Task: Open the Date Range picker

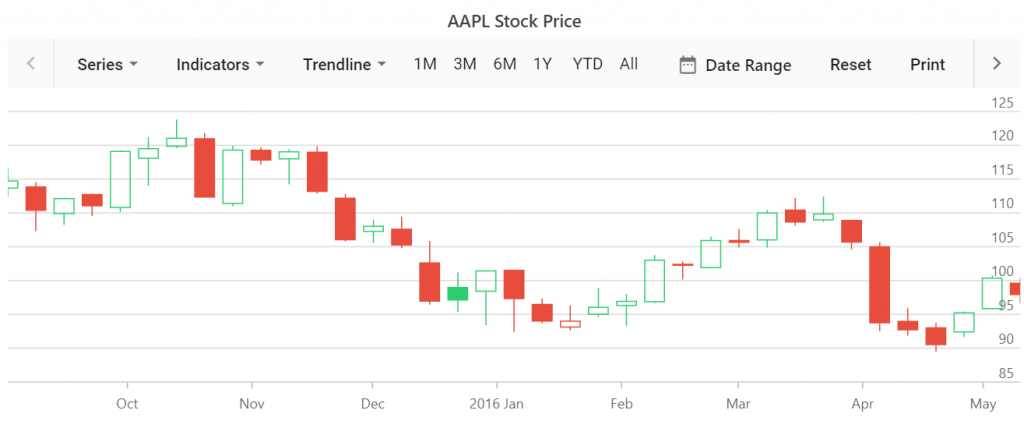Action: pos(747,65)
